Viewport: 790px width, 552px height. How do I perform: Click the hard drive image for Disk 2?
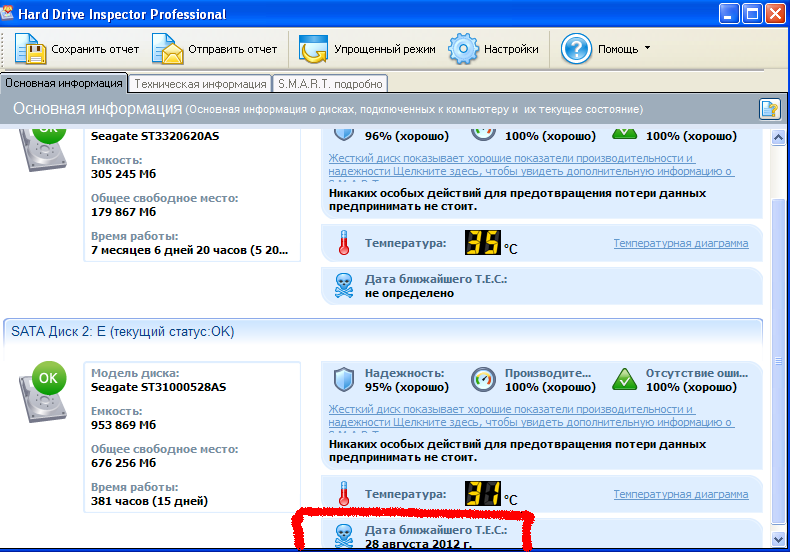click(x=42, y=400)
